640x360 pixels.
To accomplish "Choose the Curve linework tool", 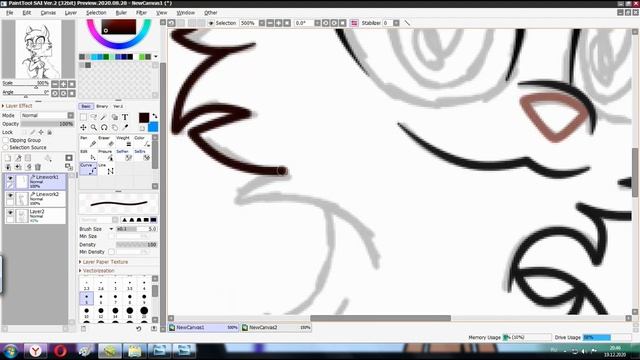I will click(x=88, y=169).
